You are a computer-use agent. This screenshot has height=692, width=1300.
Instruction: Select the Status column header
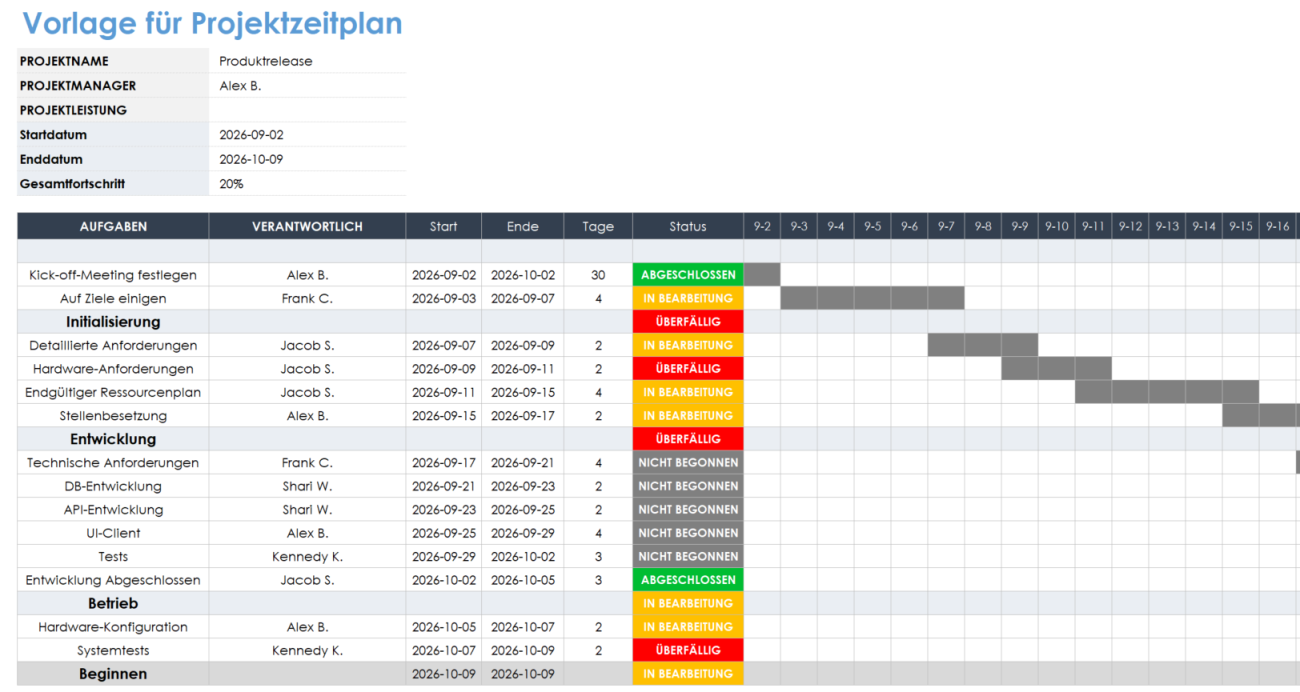(x=688, y=227)
